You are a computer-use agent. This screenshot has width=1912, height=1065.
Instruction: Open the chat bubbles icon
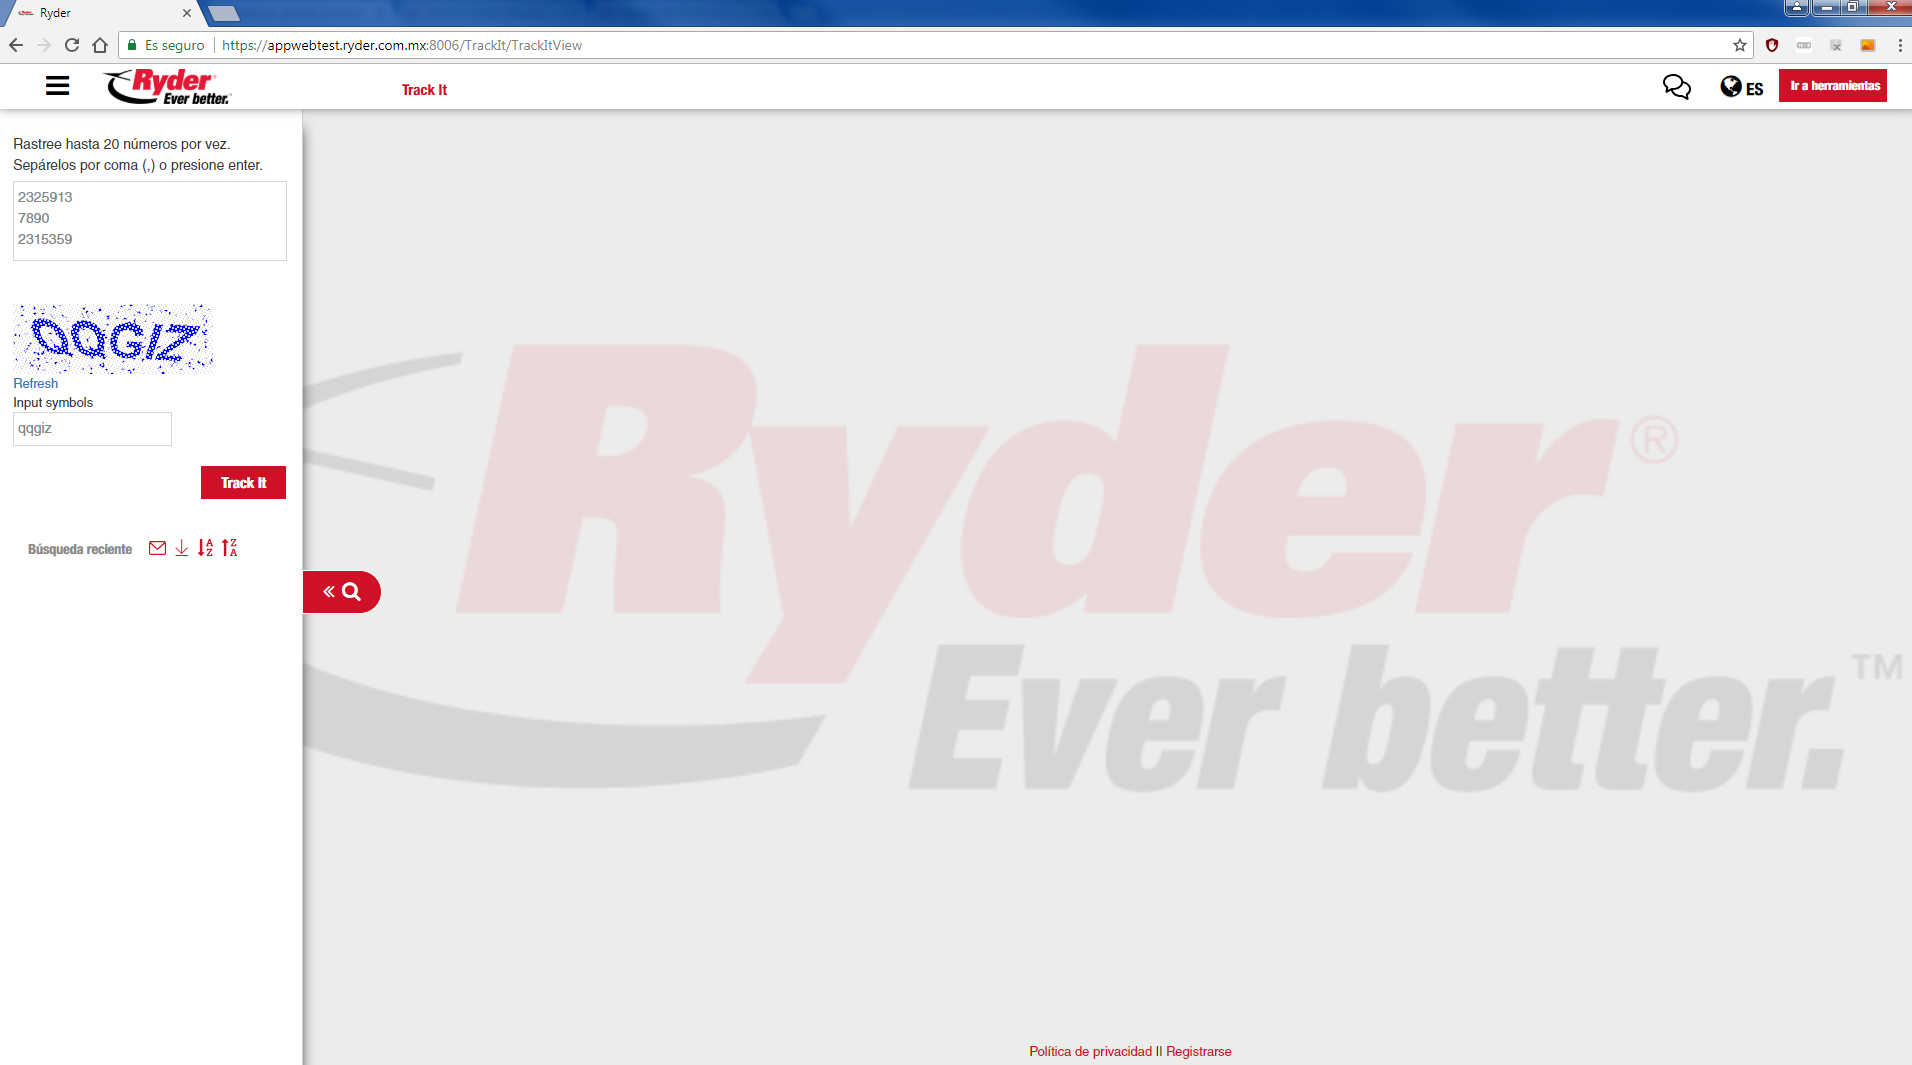tap(1676, 87)
